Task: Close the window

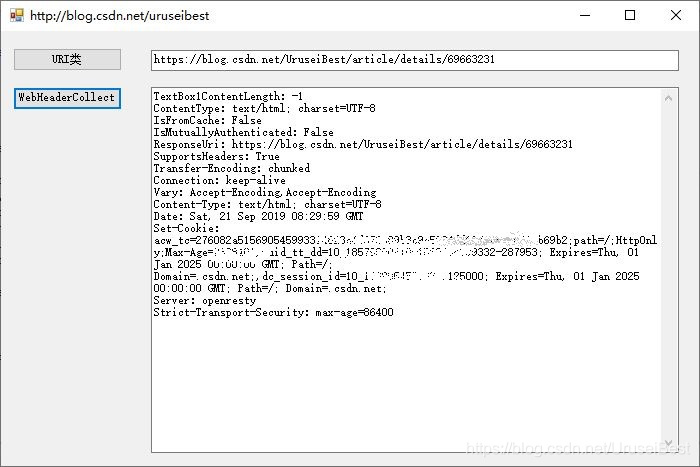Action: click(676, 16)
